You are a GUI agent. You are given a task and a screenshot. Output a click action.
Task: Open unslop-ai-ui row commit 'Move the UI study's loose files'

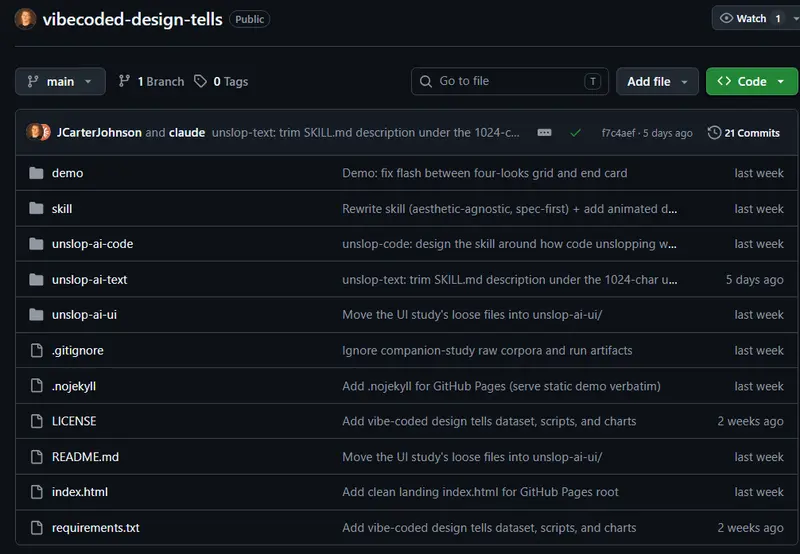click(x=472, y=315)
